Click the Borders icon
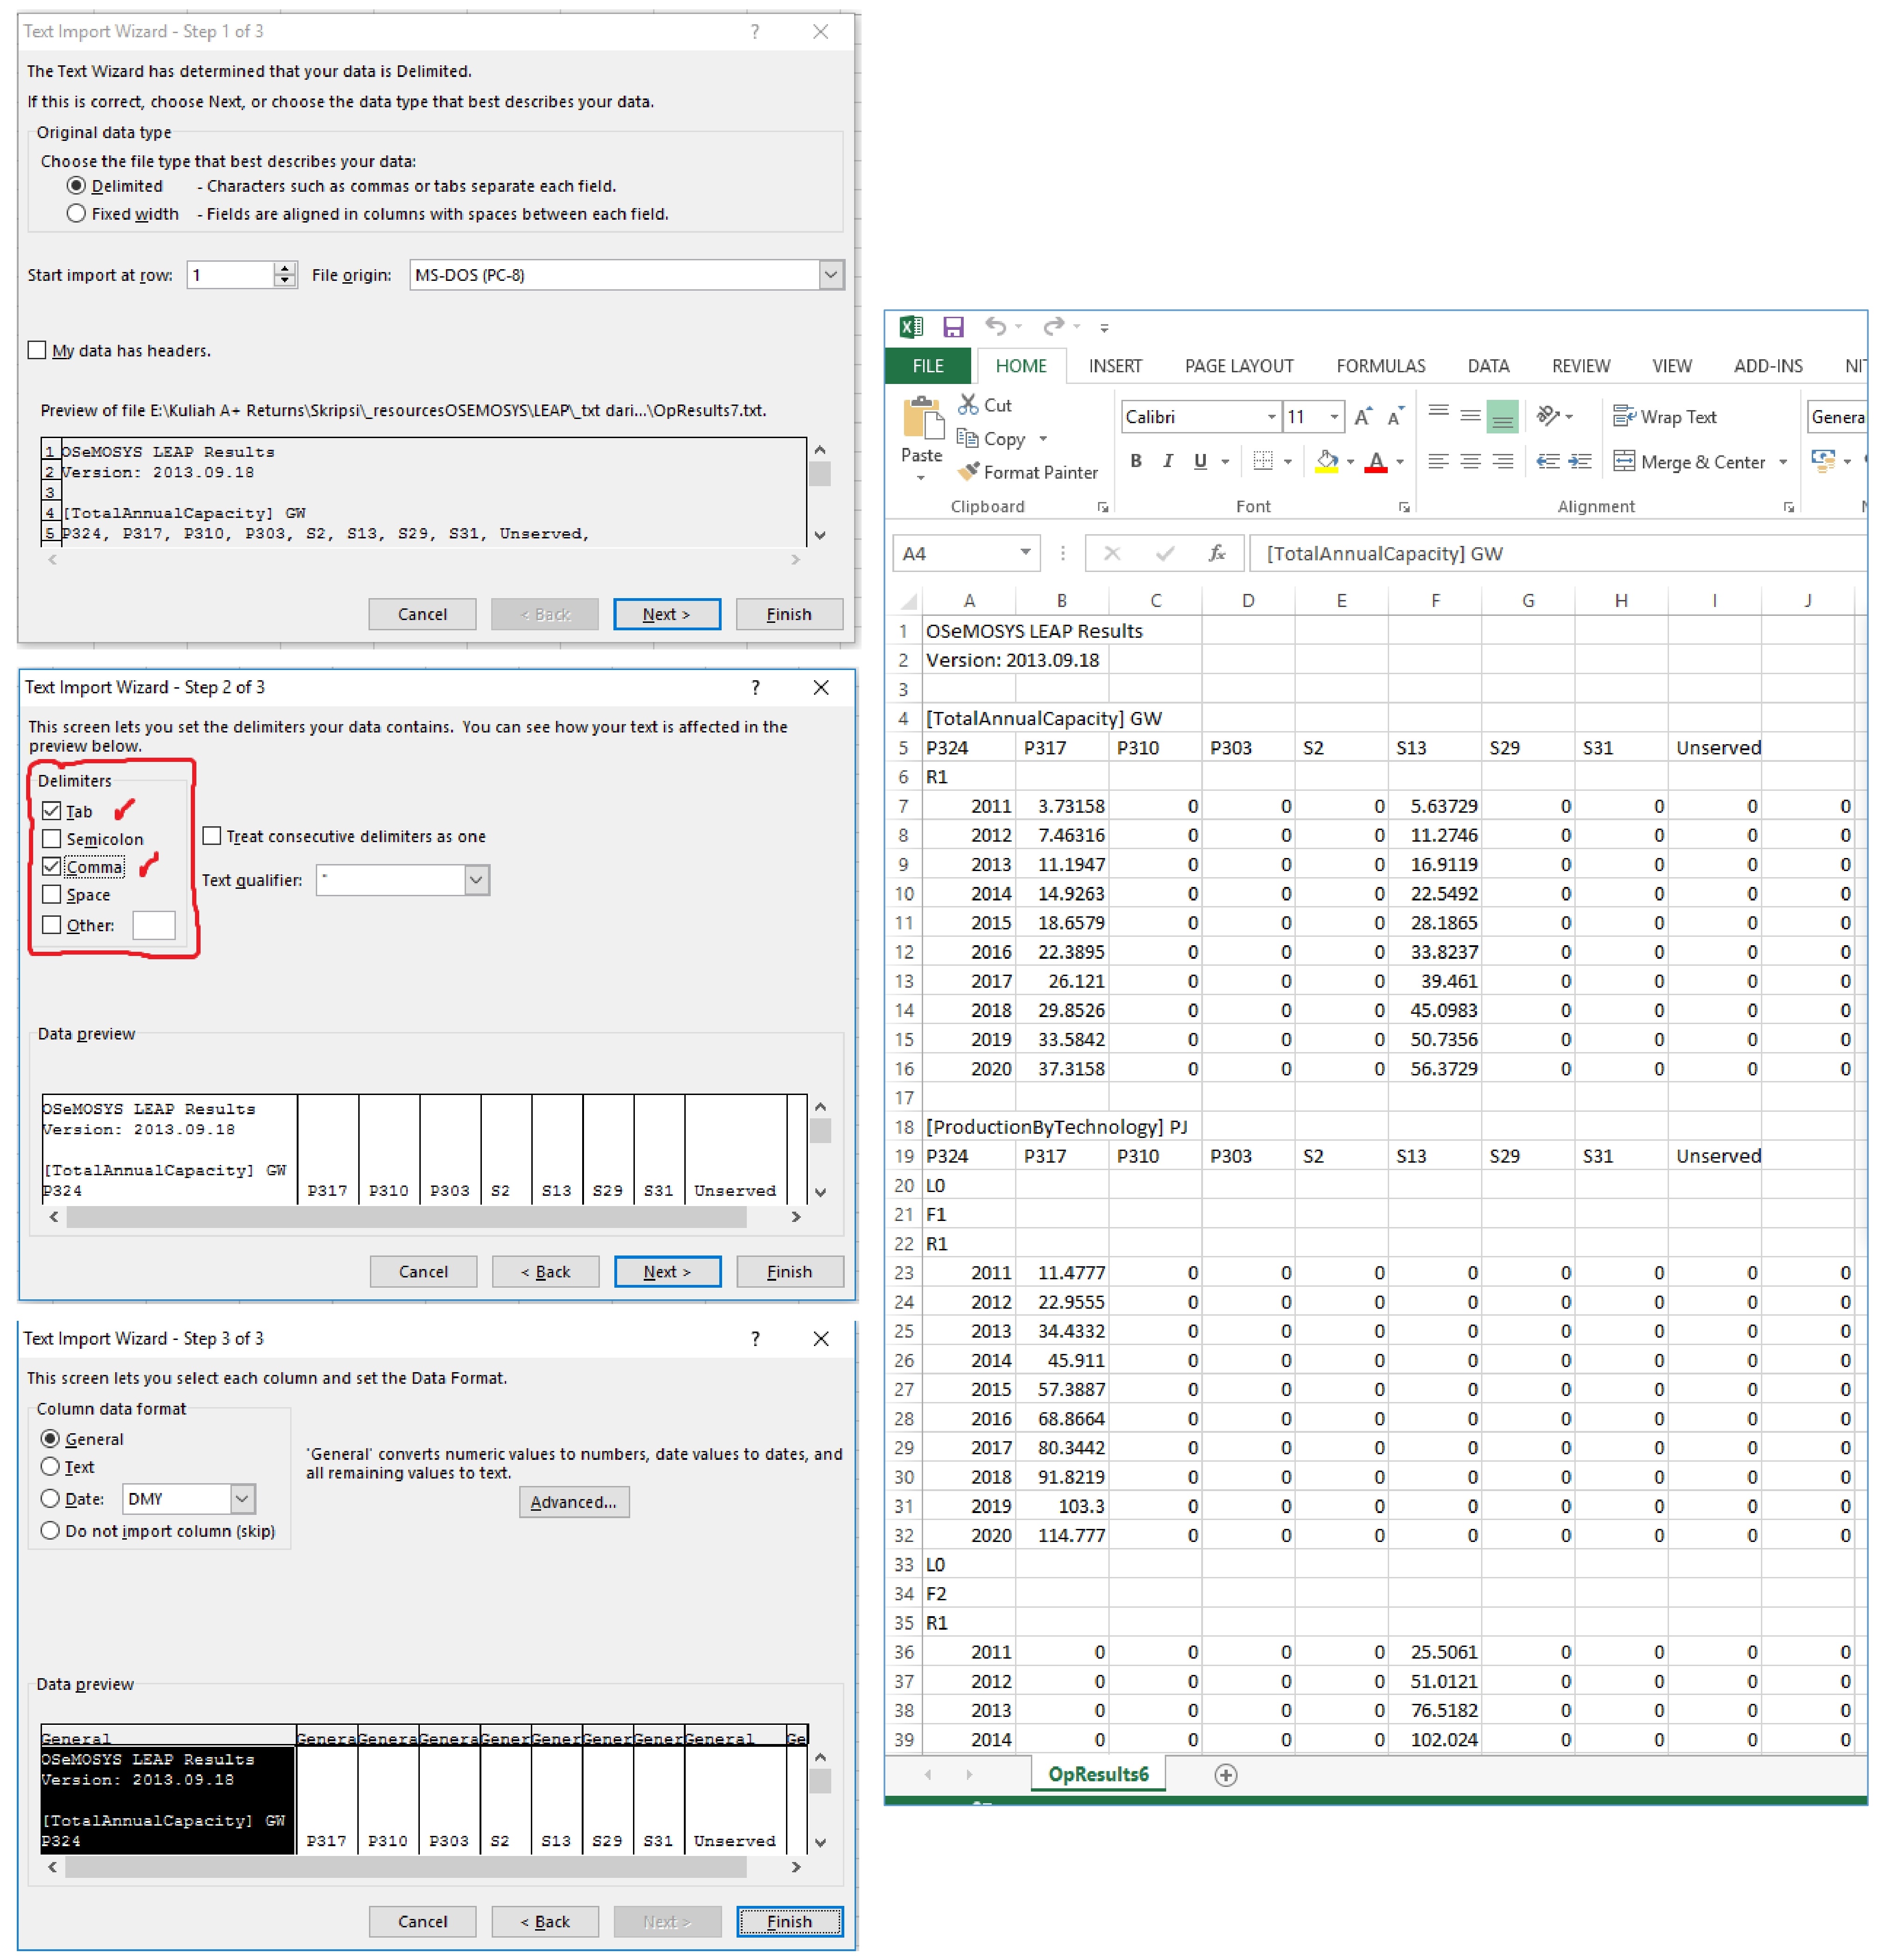The height and width of the screenshot is (1960, 1885). pyautogui.click(x=1263, y=461)
